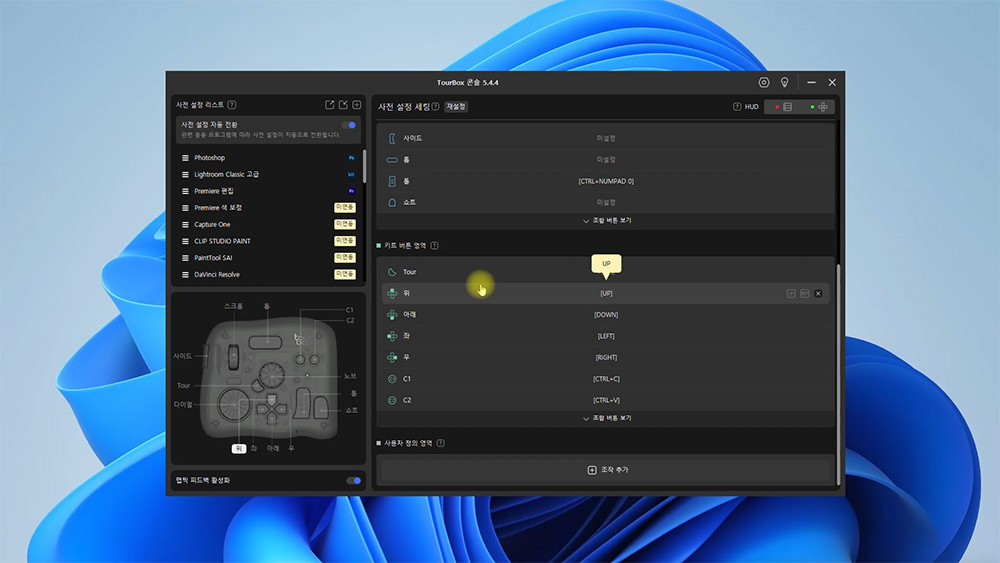
Task: Click the [UP] binding value in 위 row
Action: point(606,293)
